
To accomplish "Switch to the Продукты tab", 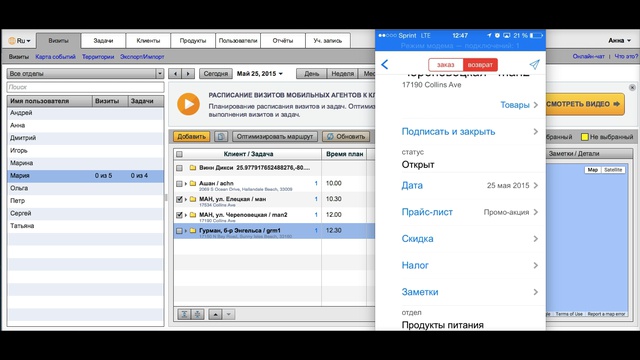I will [x=193, y=41].
